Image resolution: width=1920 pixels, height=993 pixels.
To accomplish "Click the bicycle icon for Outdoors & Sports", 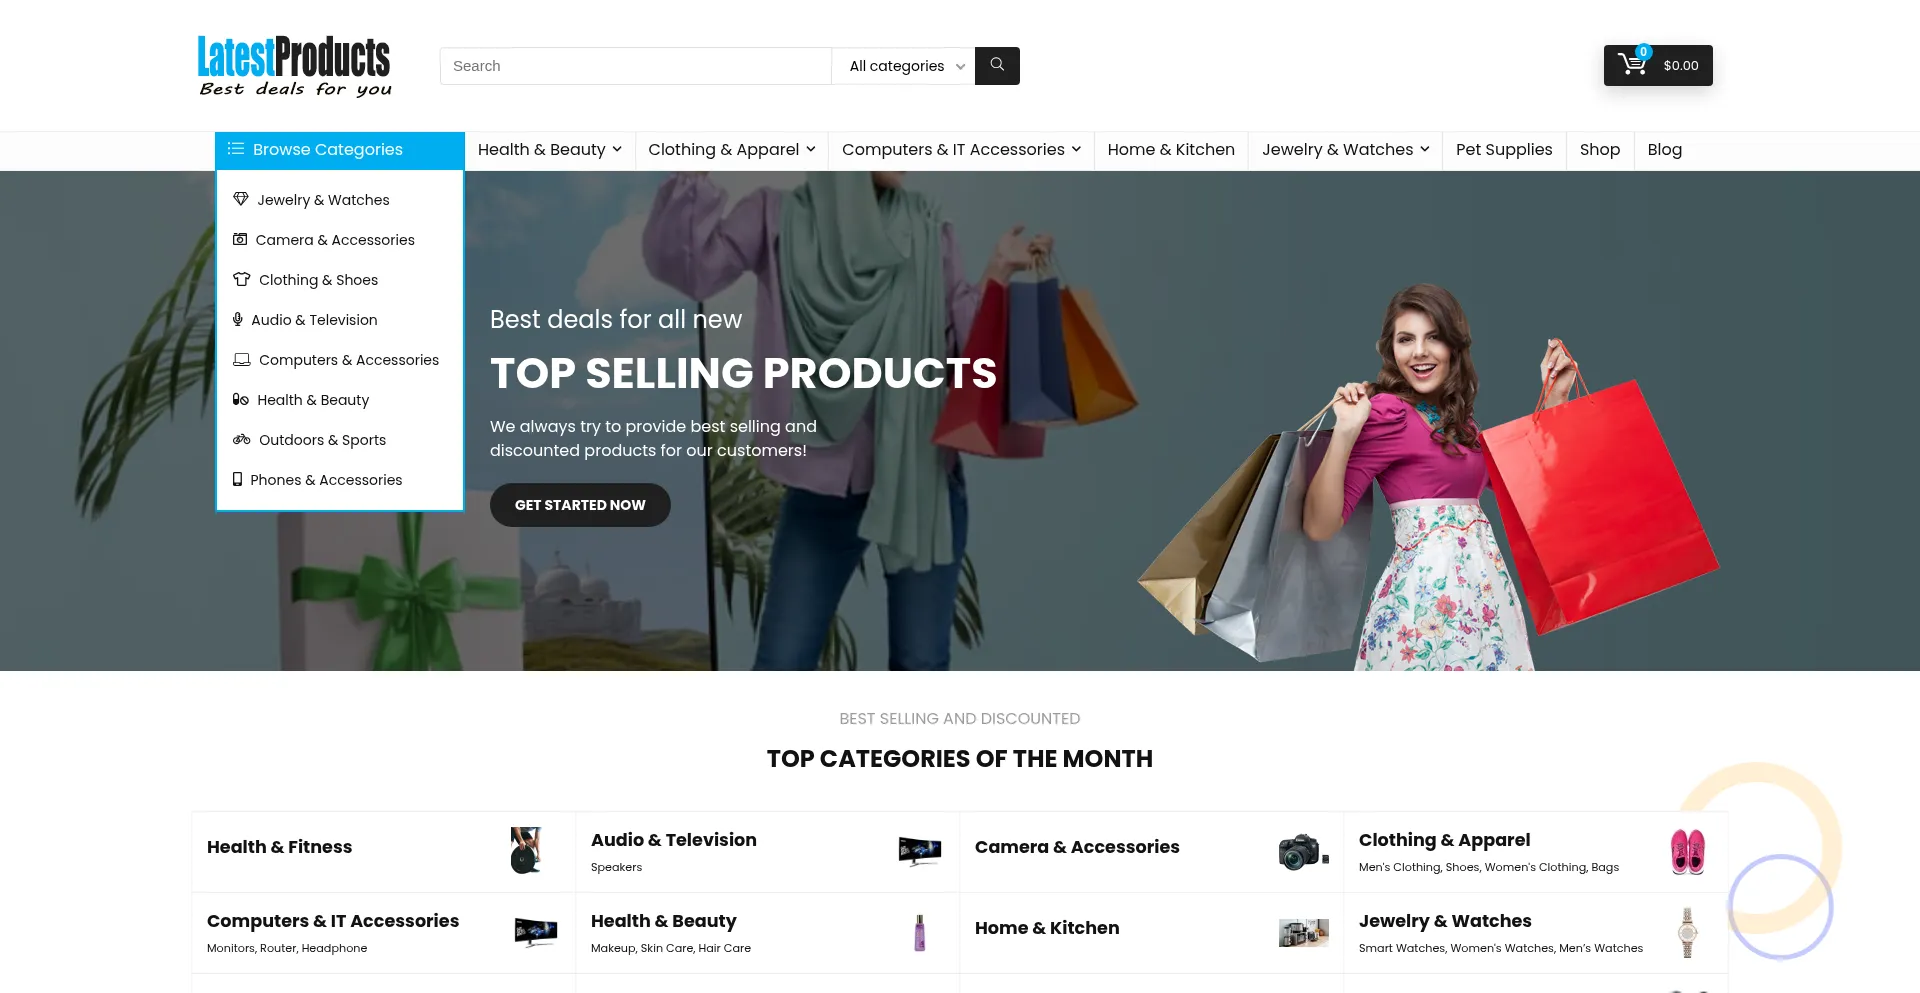I will point(242,439).
